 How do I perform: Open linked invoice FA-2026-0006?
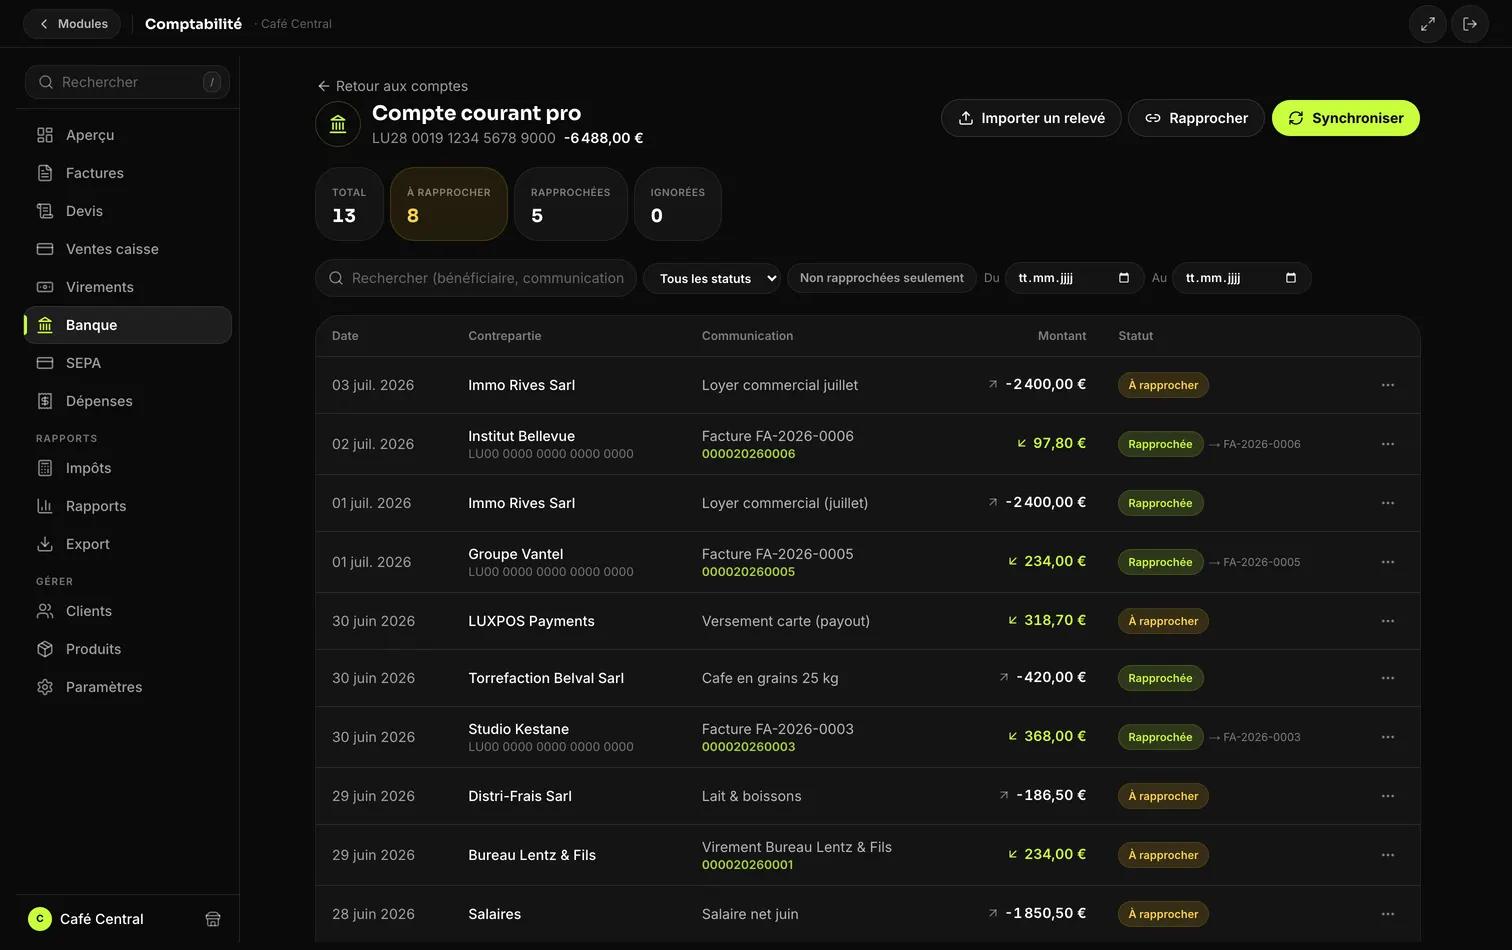point(1254,444)
